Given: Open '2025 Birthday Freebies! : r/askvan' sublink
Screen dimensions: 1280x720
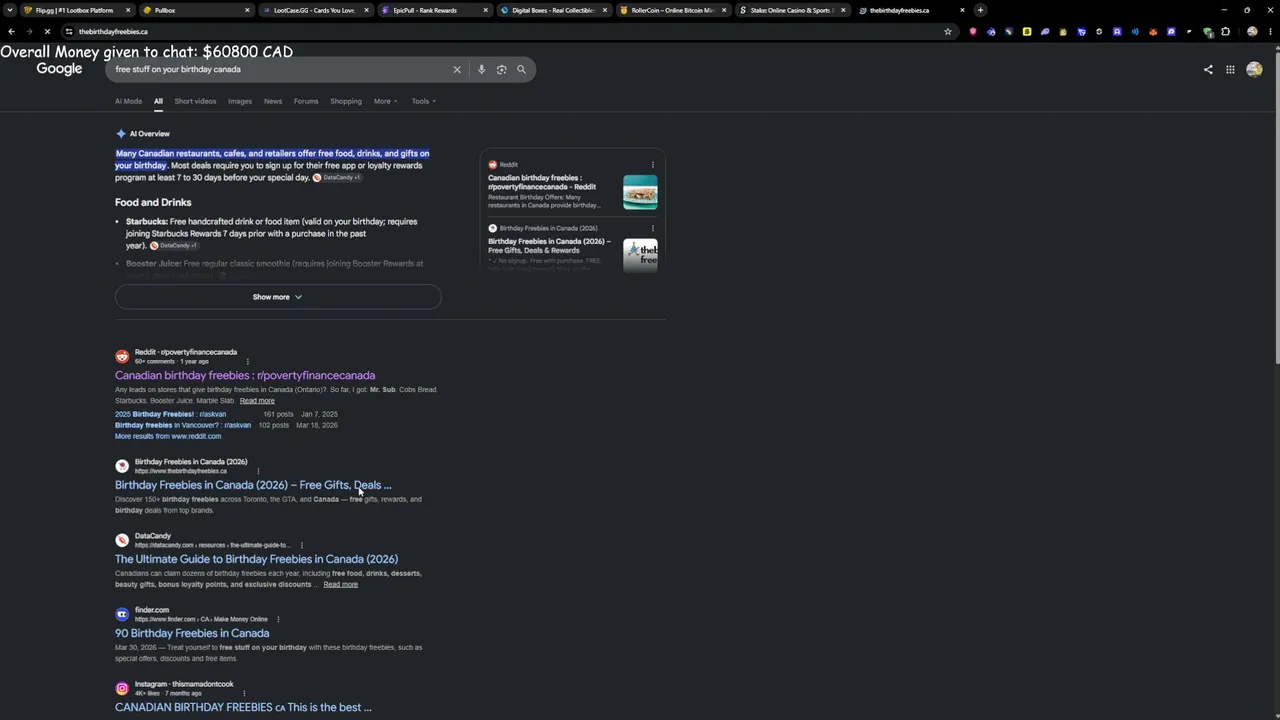Looking at the screenshot, I should [x=170, y=414].
